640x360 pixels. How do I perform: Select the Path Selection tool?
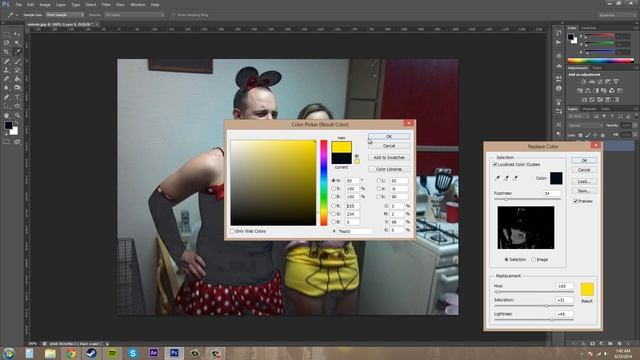click(x=7, y=106)
